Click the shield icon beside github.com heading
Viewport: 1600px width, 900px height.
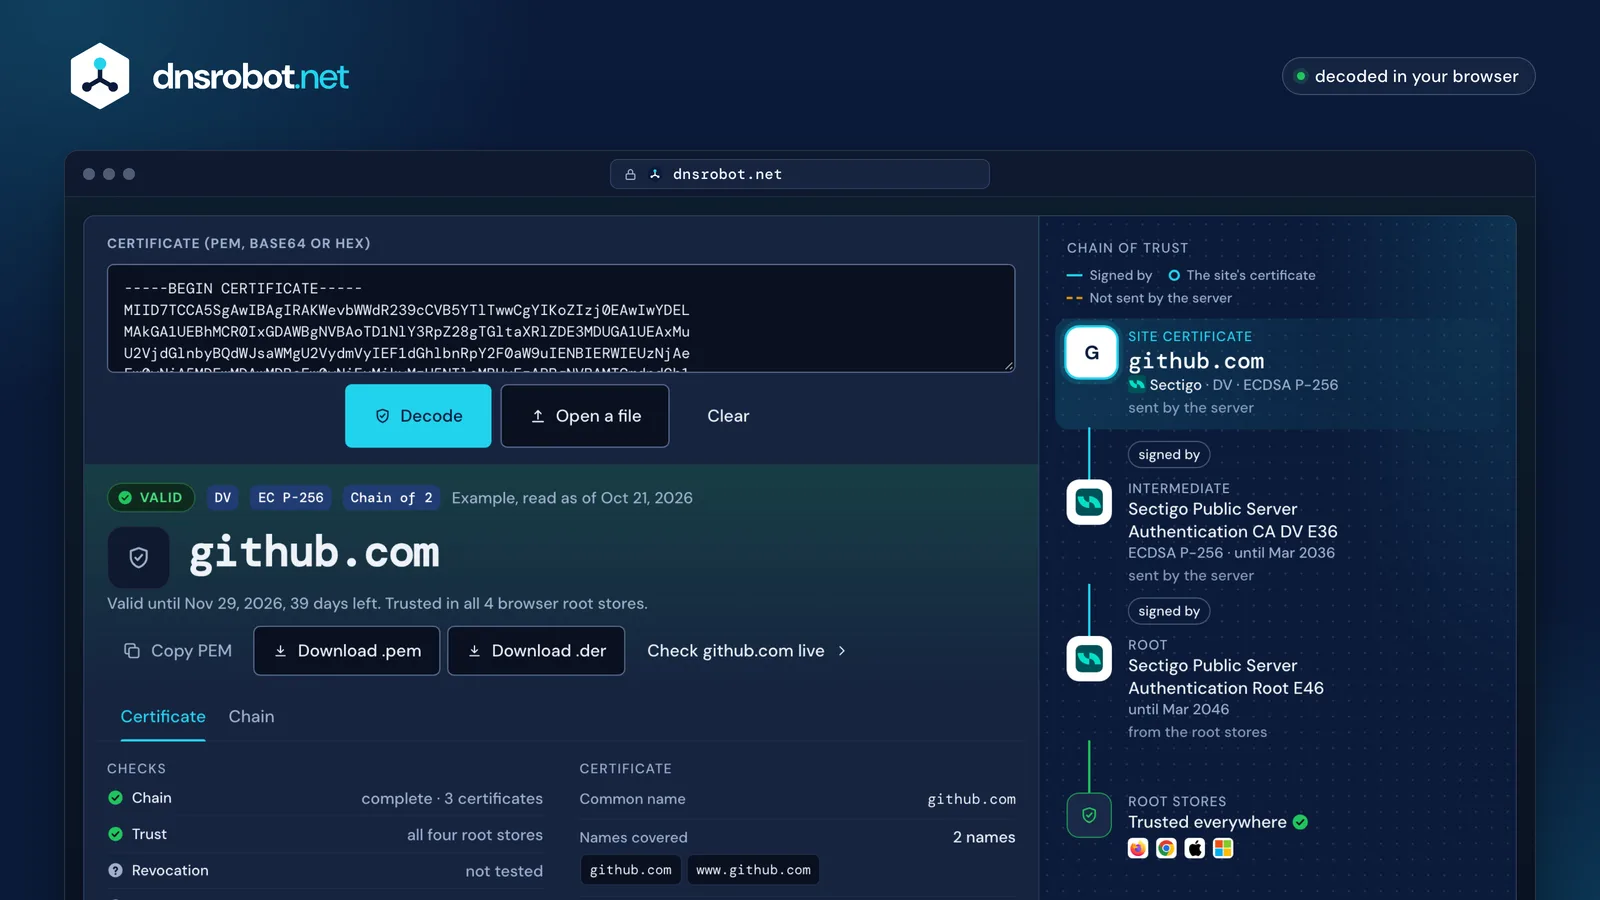[139, 557]
